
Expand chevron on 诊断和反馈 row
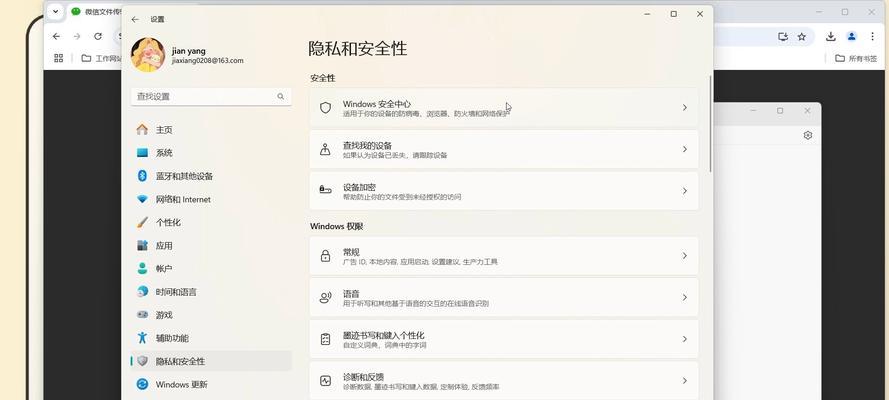click(x=685, y=381)
